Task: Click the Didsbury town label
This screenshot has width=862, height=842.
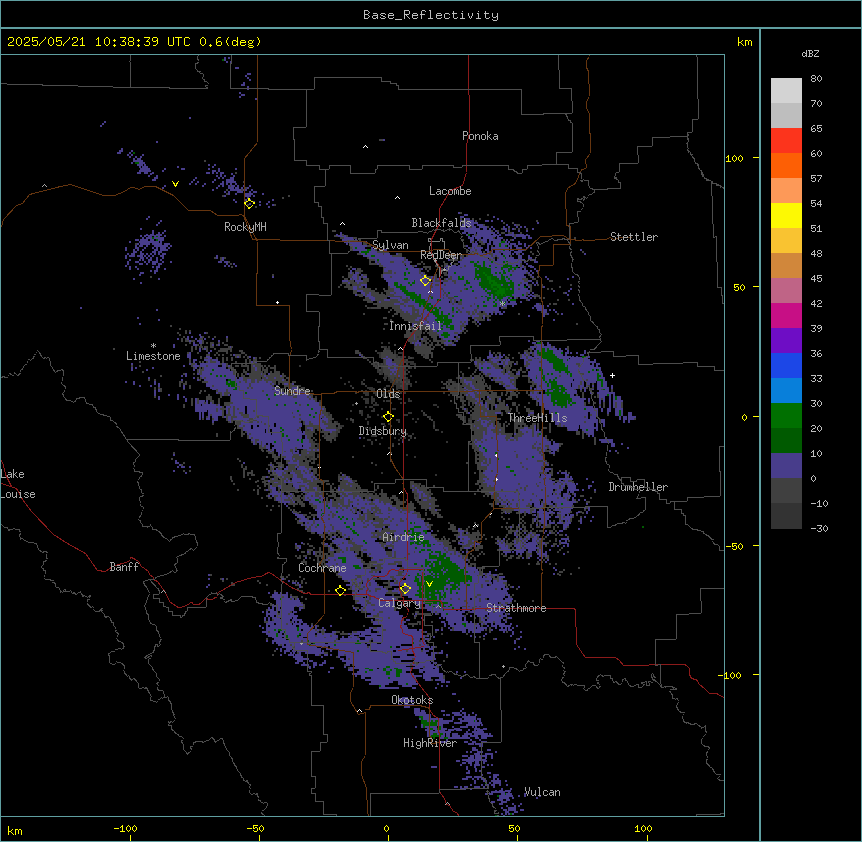Action: coord(383,431)
